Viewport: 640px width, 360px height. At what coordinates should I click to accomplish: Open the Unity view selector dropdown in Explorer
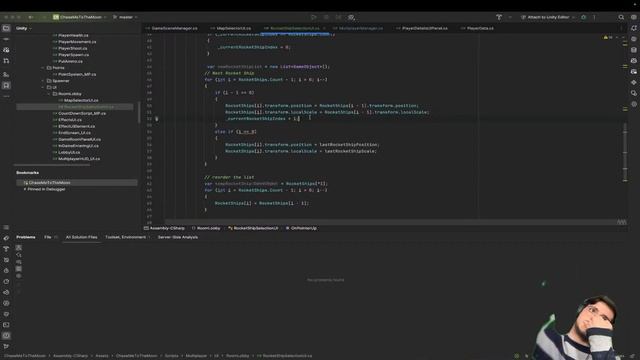24,28
